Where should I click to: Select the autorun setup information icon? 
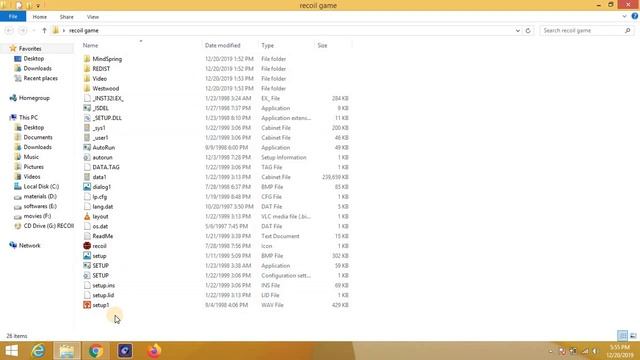click(x=87, y=157)
